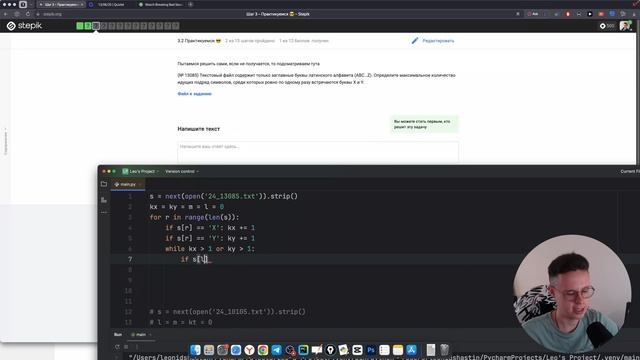The image size is (640, 360).
Task: Close the main.py editor tab
Action: (141, 184)
